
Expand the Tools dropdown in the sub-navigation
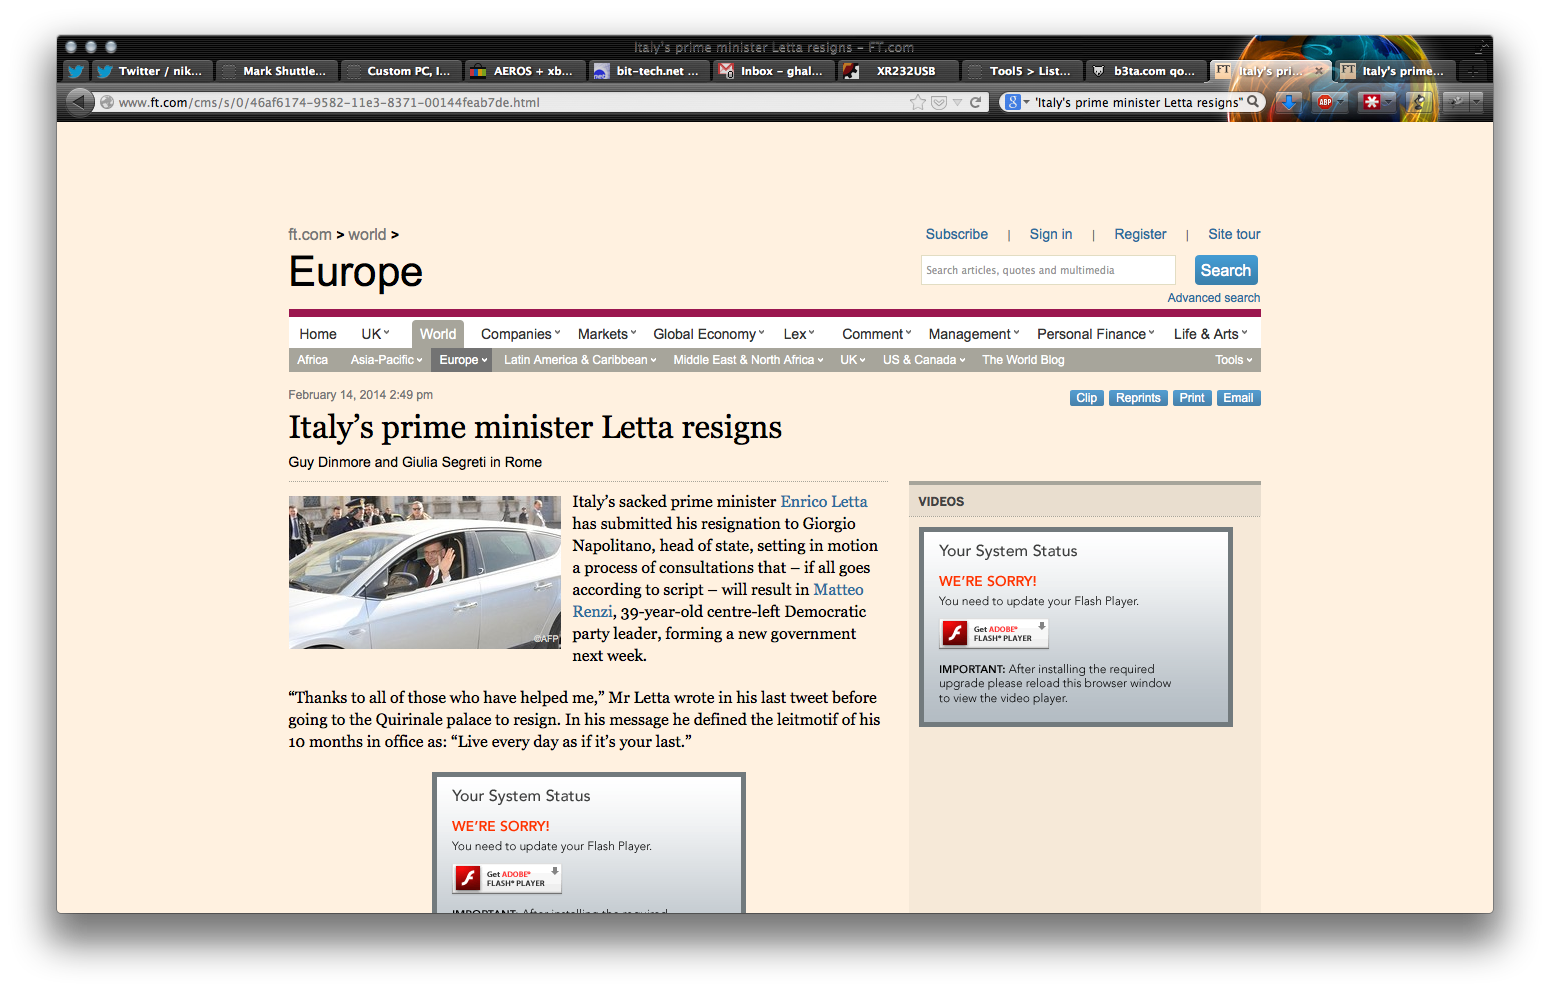click(1233, 360)
